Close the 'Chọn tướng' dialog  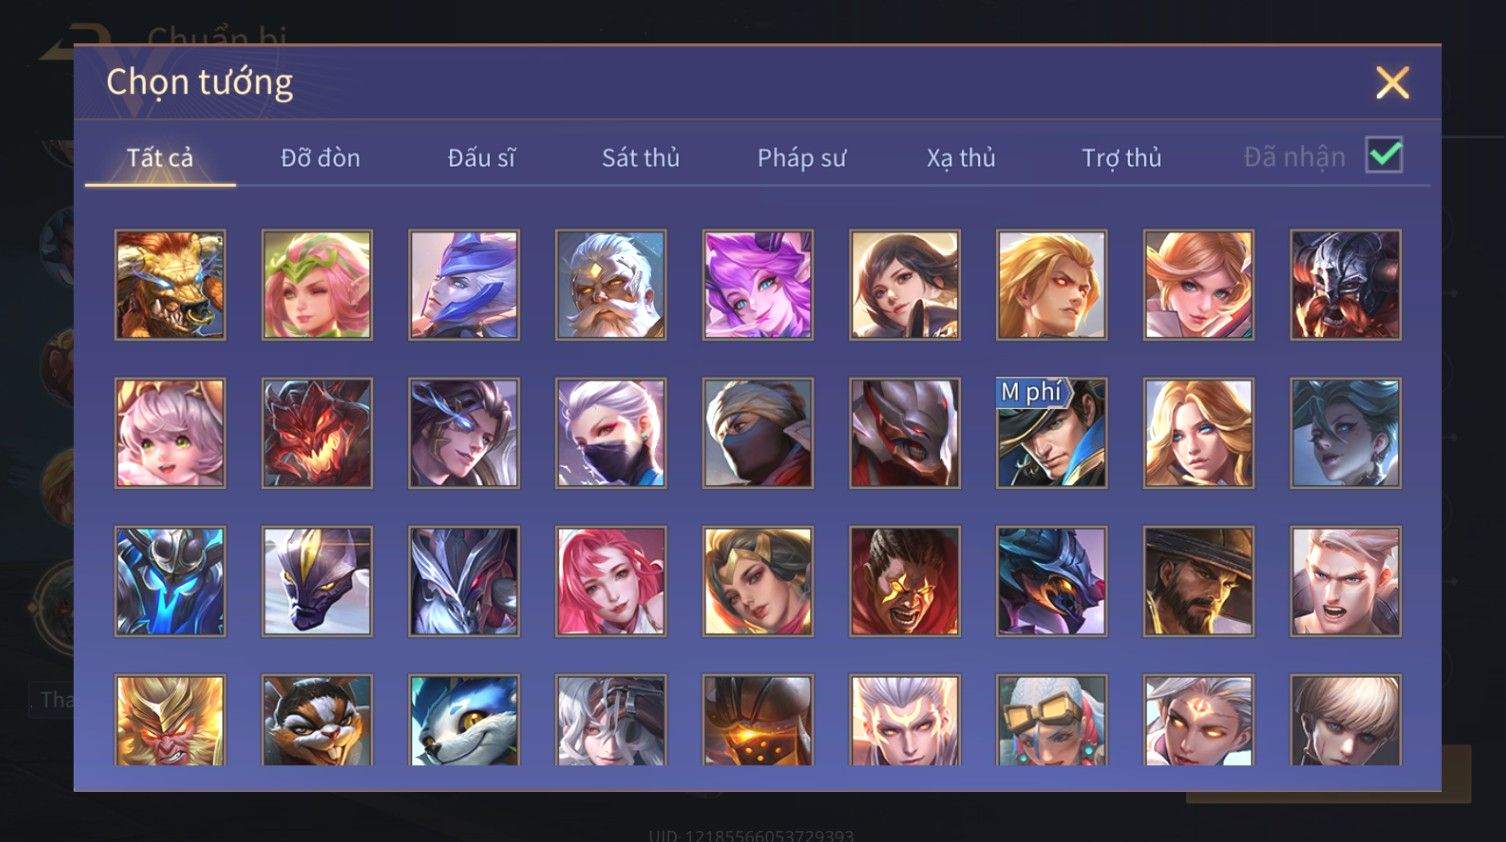tap(1392, 83)
